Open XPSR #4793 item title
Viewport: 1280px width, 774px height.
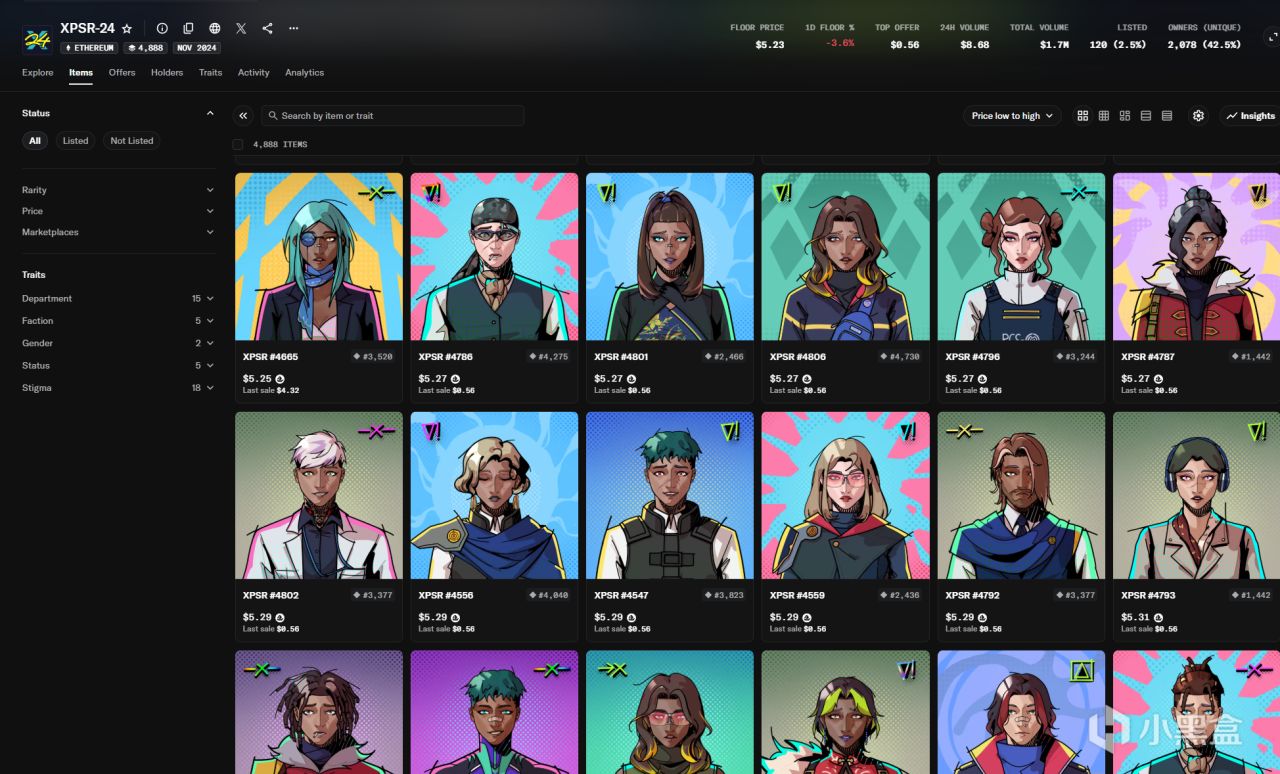coord(1148,596)
